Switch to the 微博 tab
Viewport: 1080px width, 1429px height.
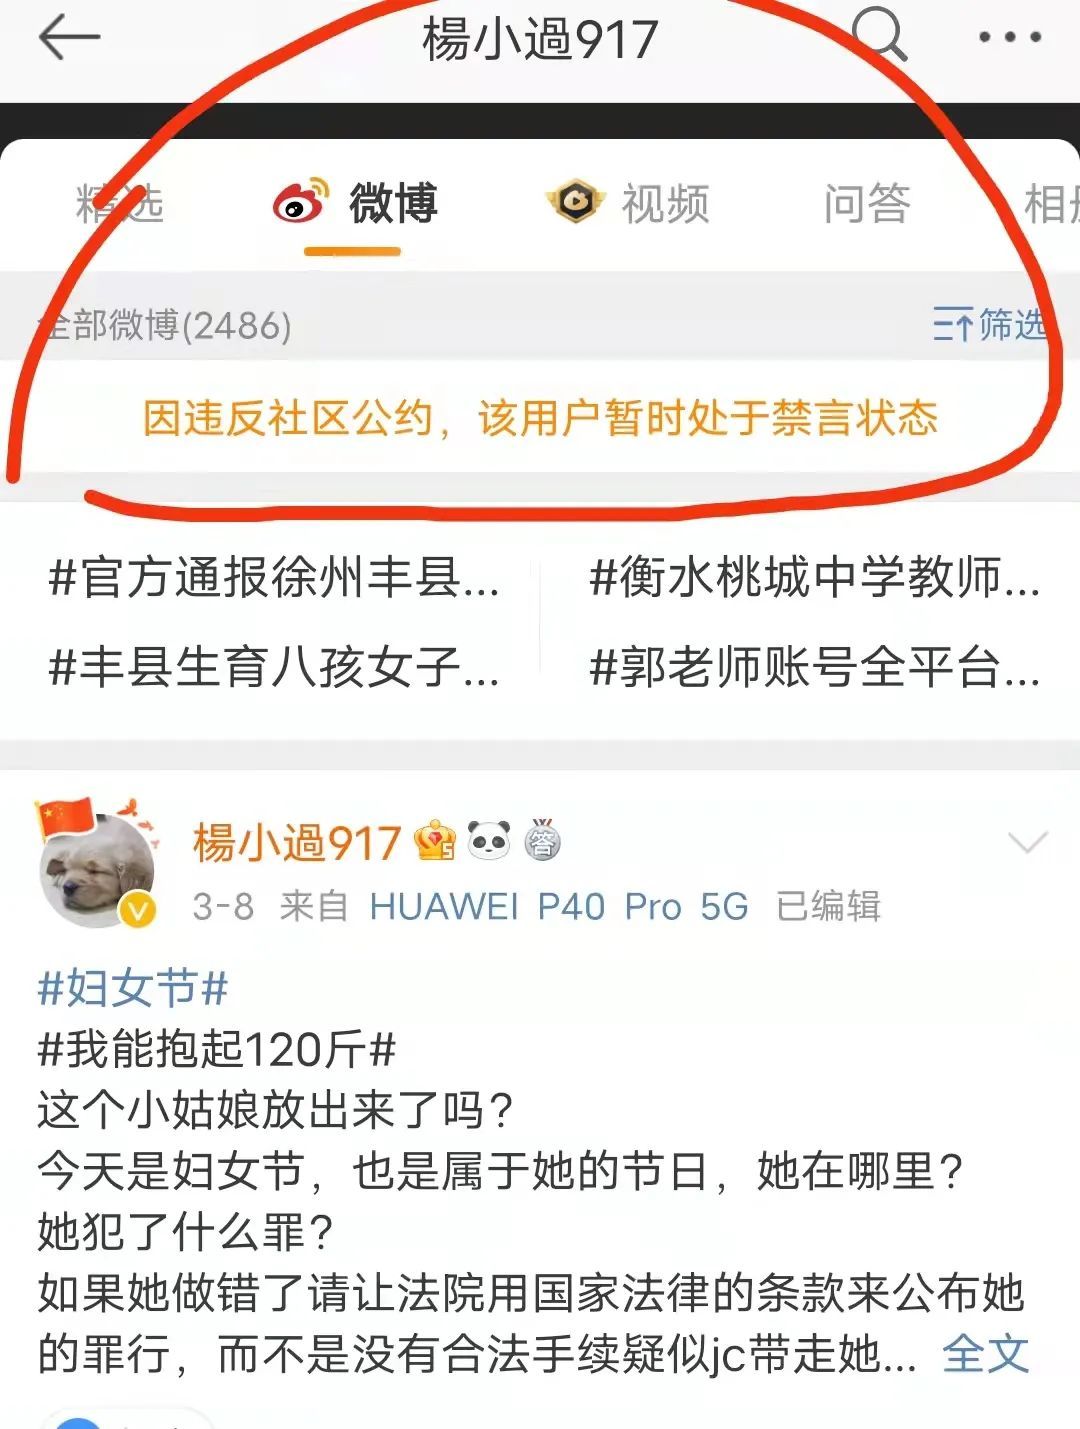(393, 203)
